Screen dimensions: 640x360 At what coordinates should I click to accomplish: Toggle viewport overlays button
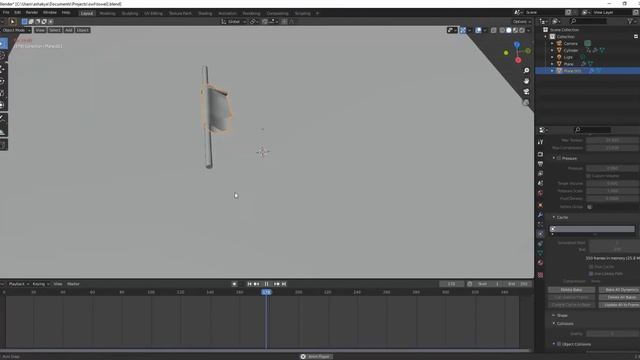point(478,30)
